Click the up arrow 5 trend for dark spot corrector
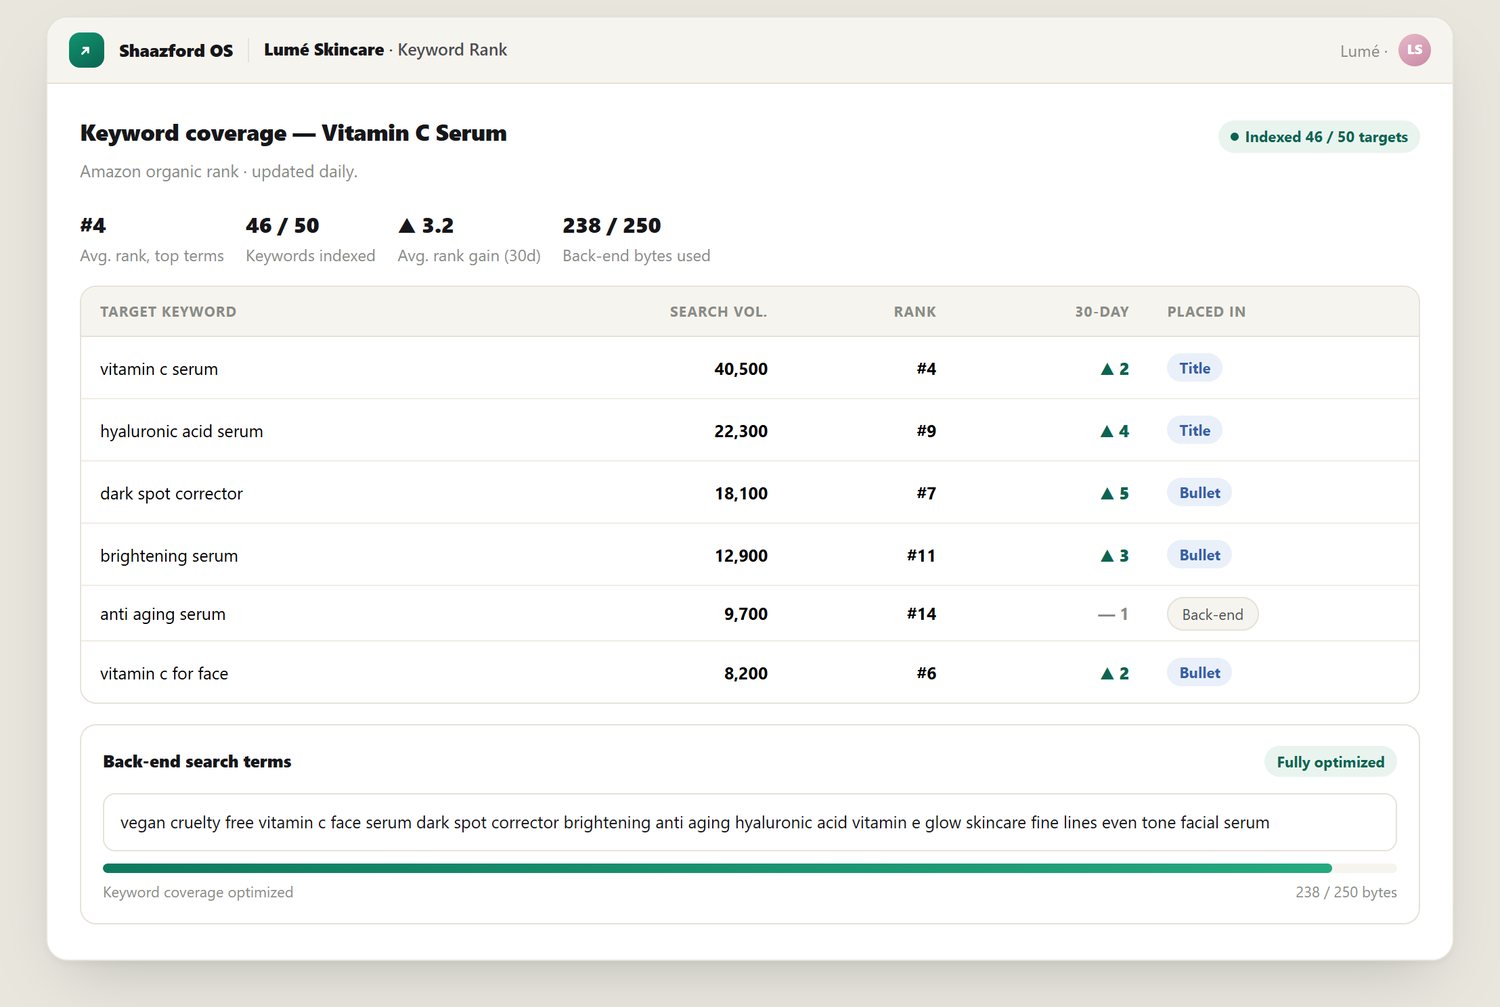 point(1114,493)
